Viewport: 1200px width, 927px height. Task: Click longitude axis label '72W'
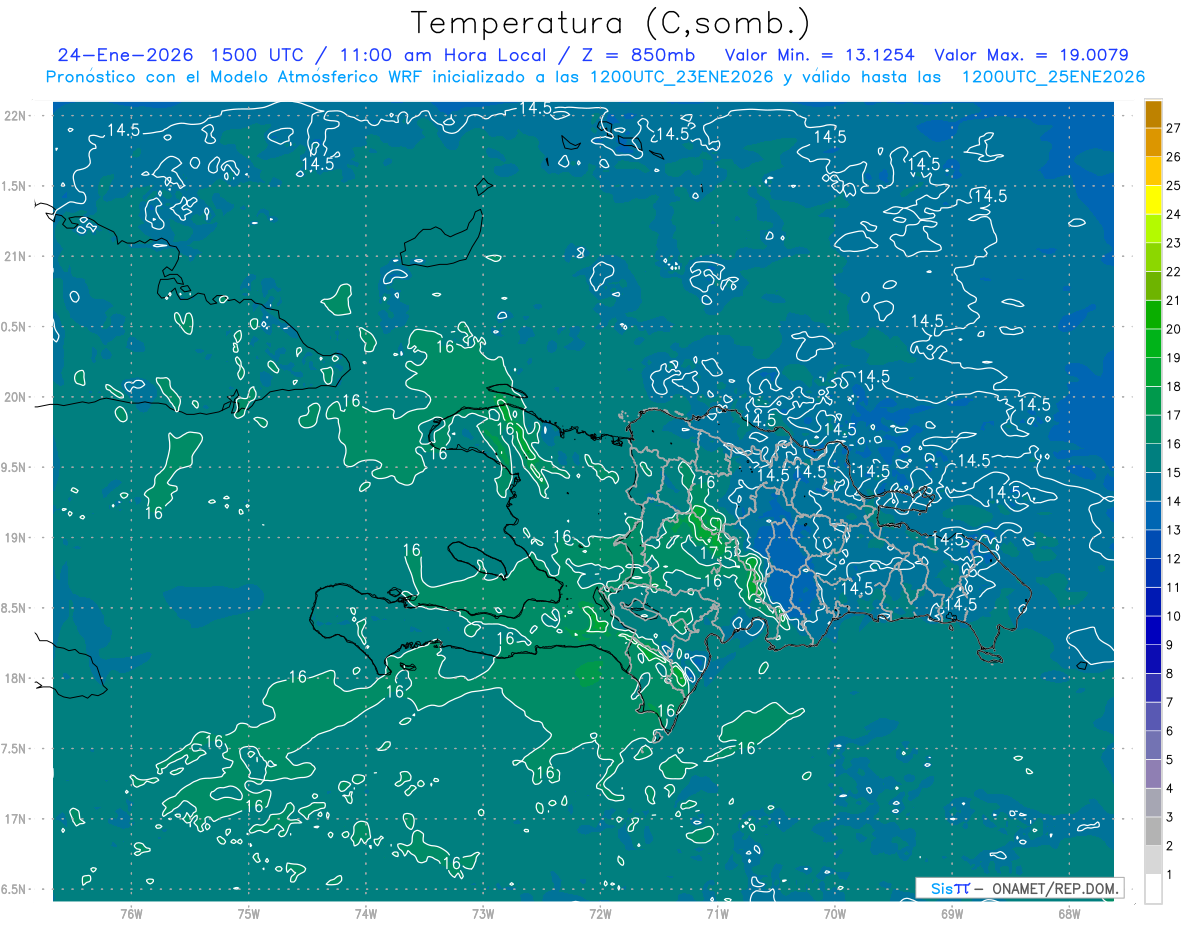[600, 913]
